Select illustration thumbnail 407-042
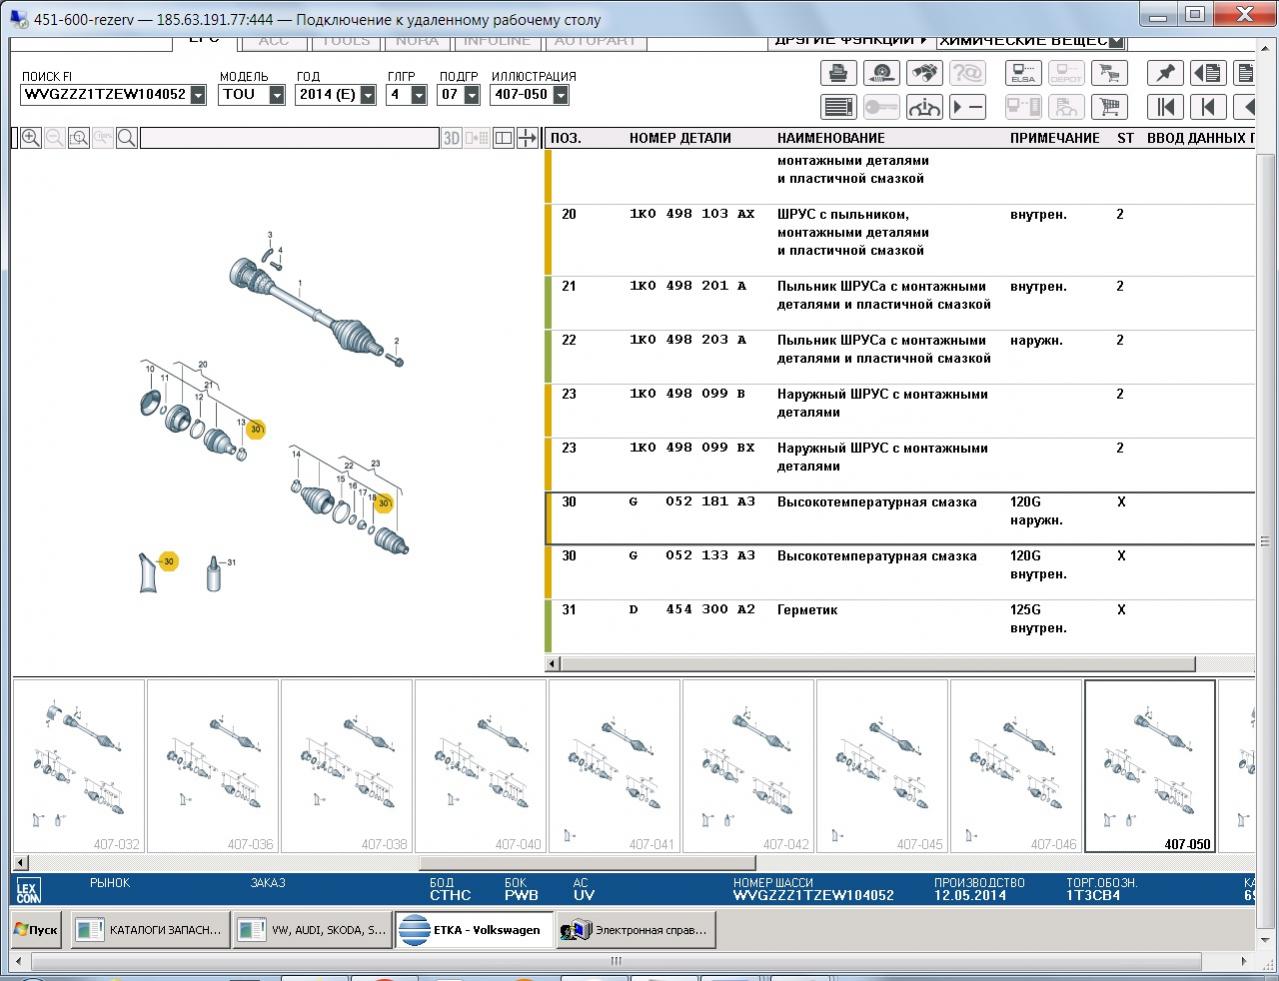The image size is (1279, 981). [x=749, y=766]
